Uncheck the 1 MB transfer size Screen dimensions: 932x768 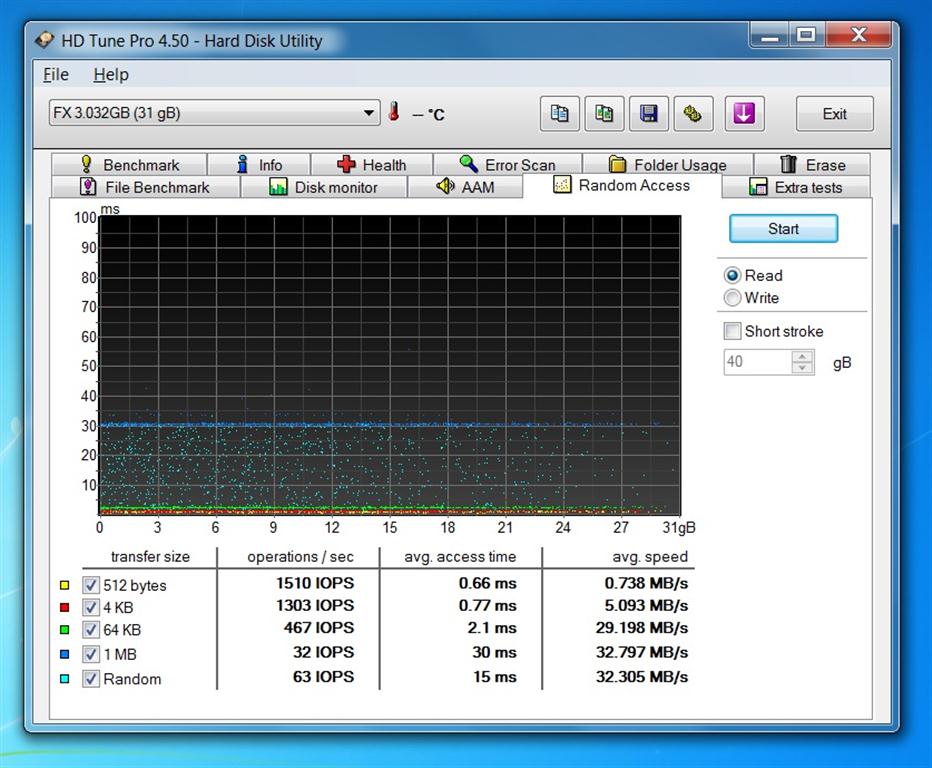92,655
